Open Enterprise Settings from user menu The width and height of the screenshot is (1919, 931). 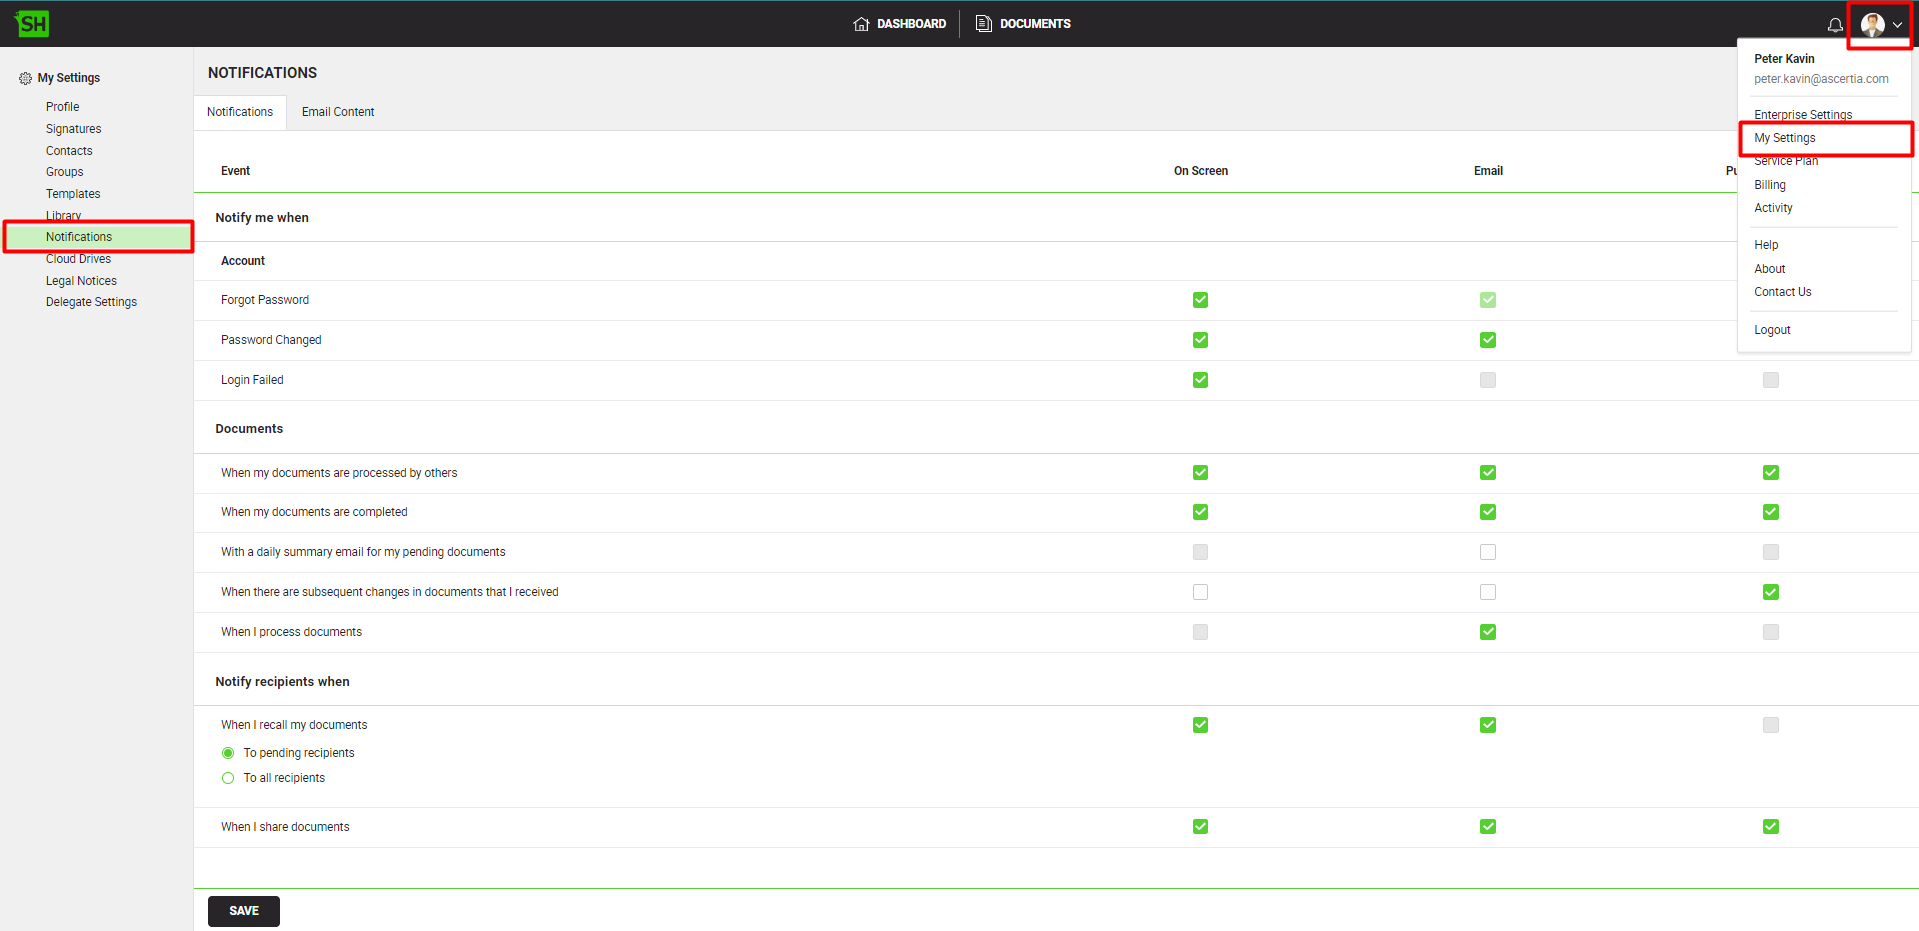coord(1802,115)
